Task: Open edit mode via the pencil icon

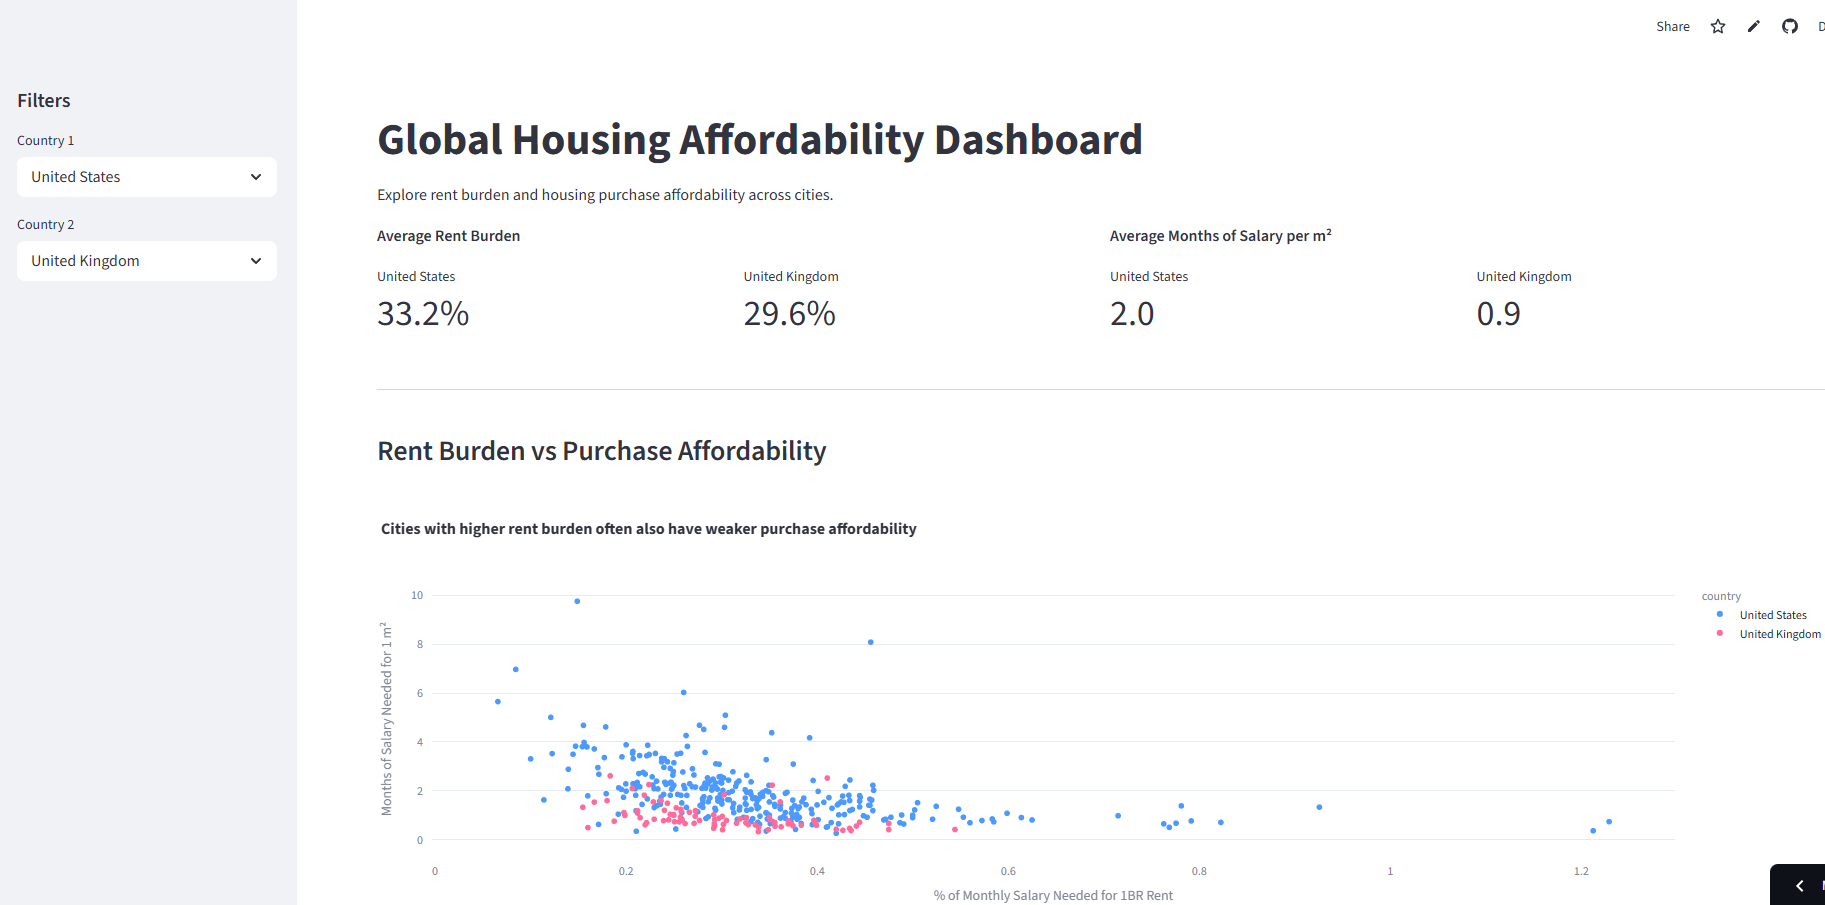Action: 1753,26
